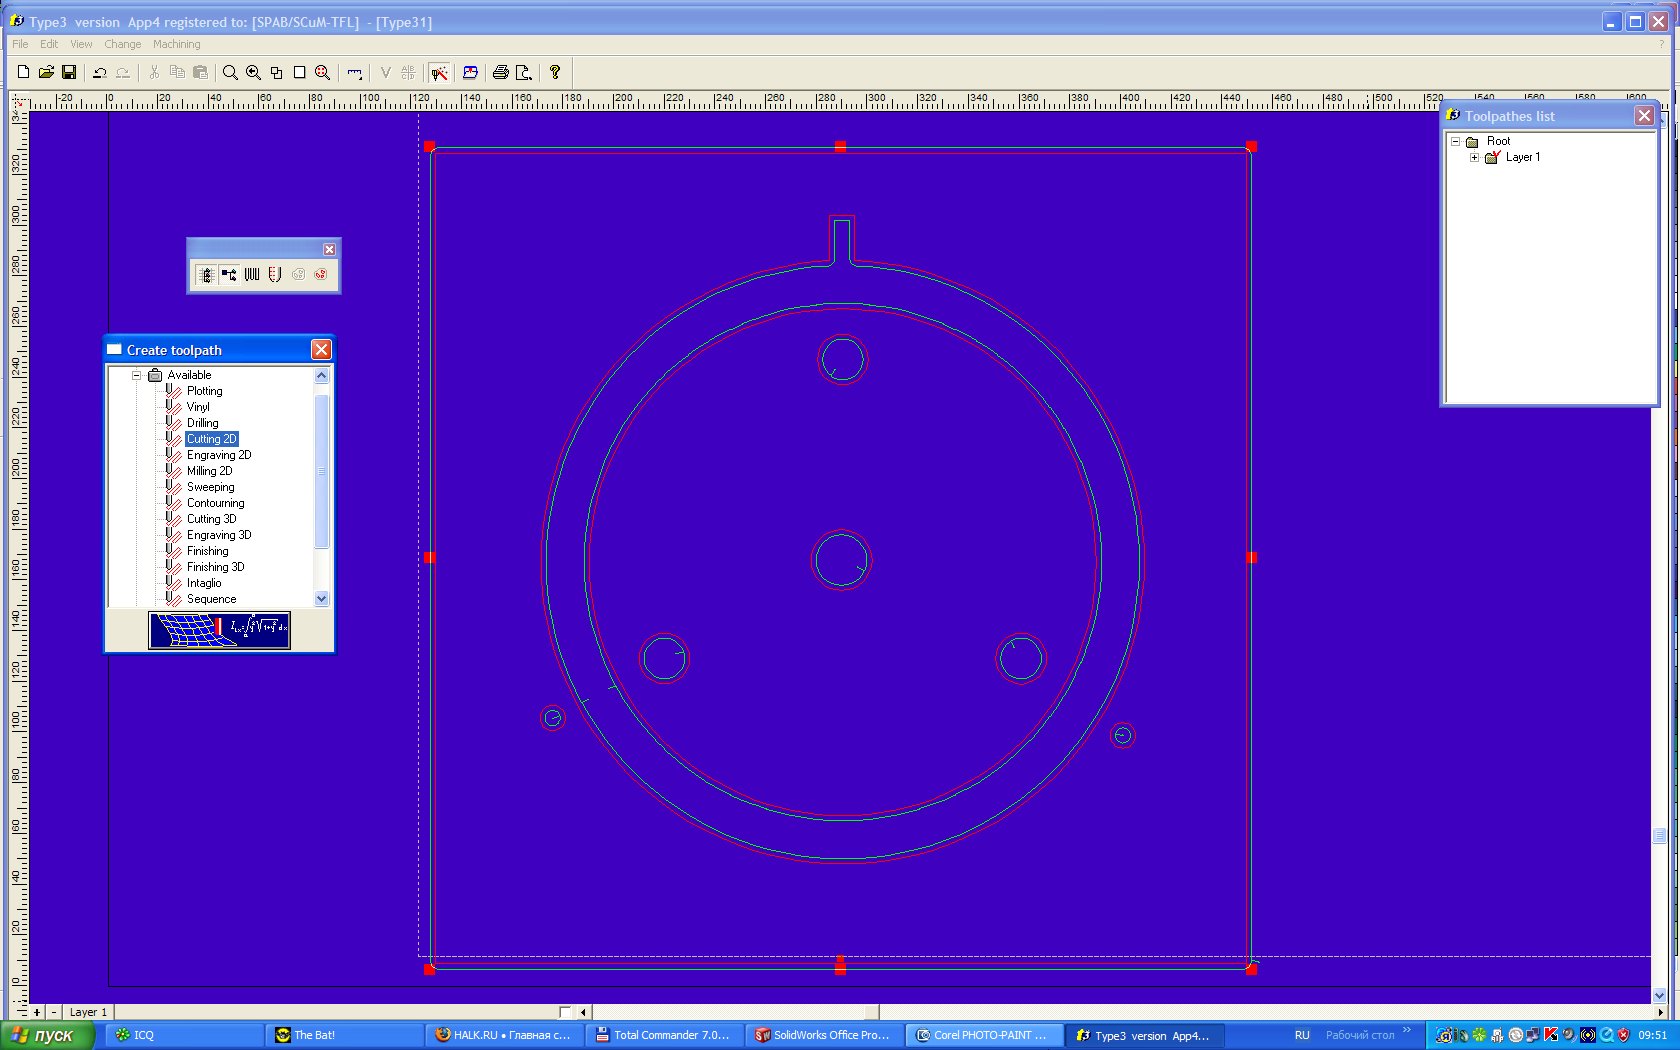
Task: Select Engraving 2D toolpath type
Action: (218, 455)
